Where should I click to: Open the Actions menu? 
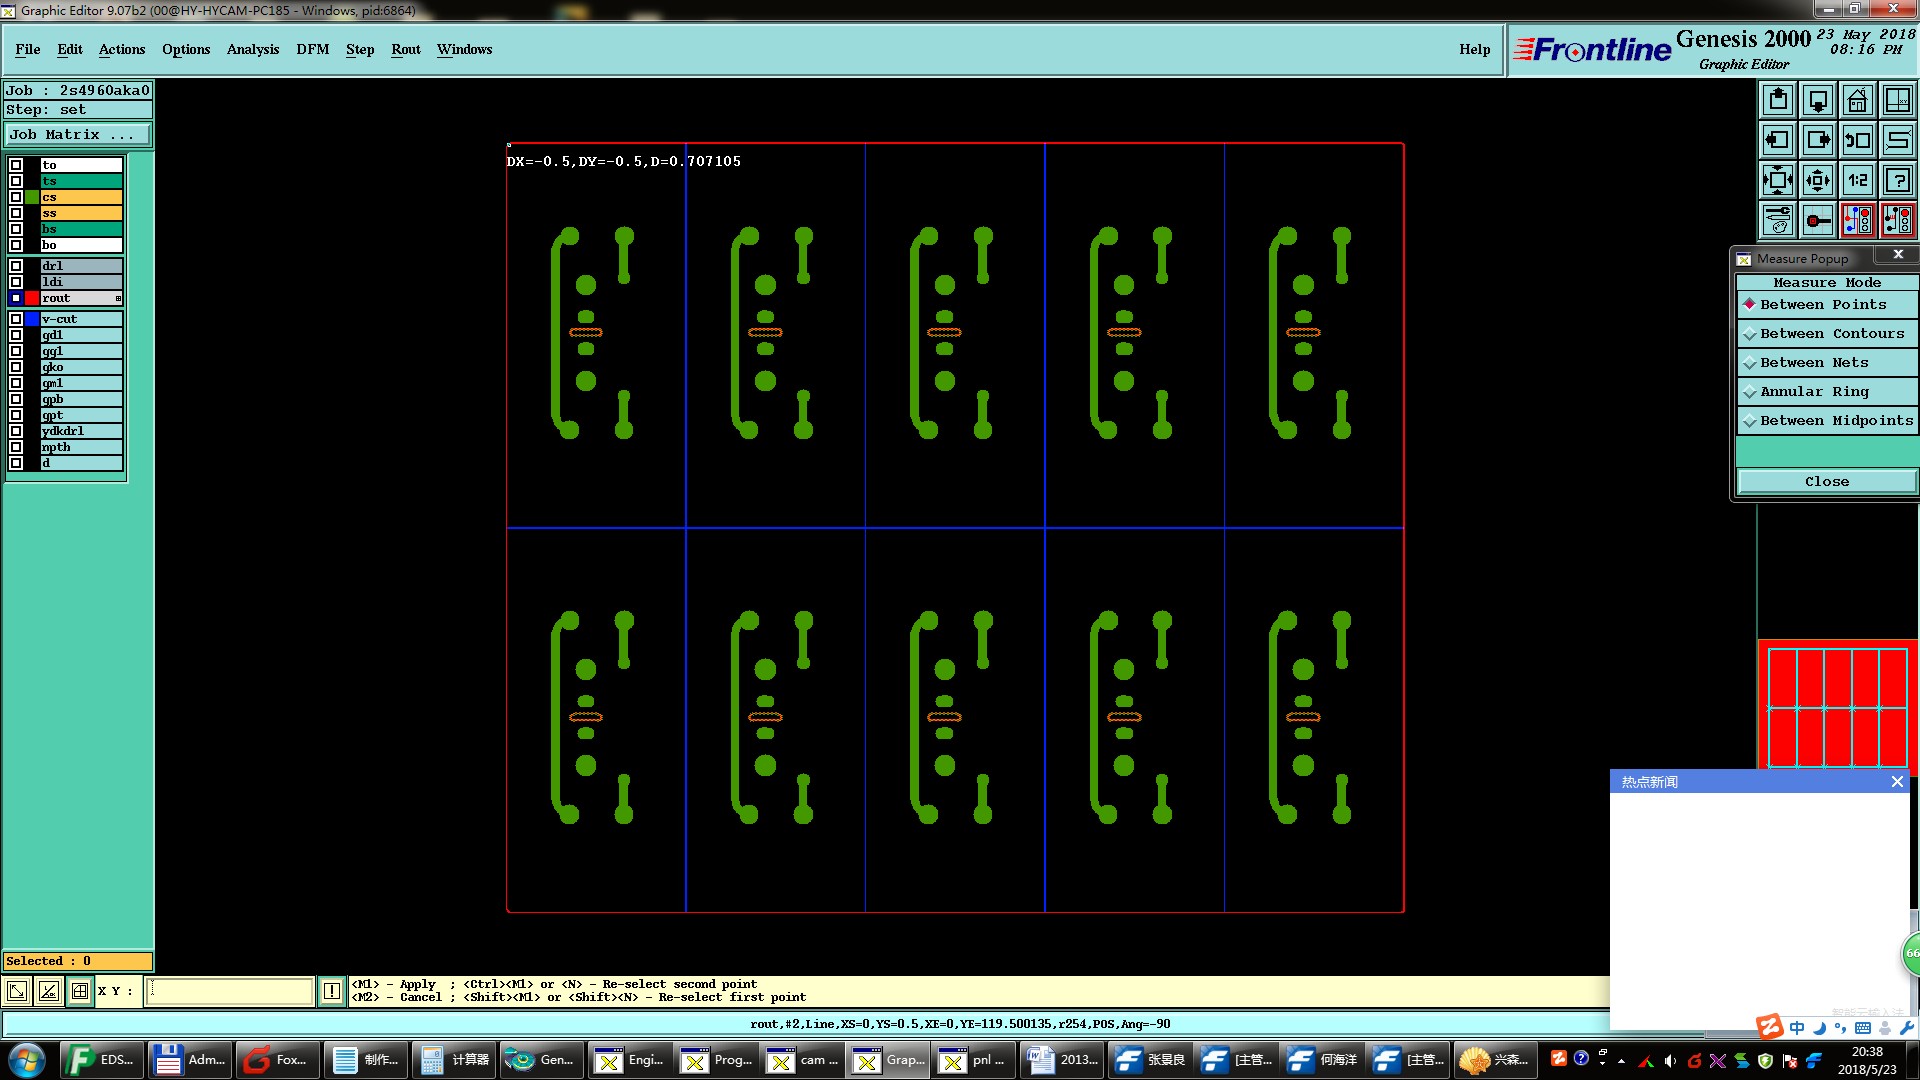point(122,49)
